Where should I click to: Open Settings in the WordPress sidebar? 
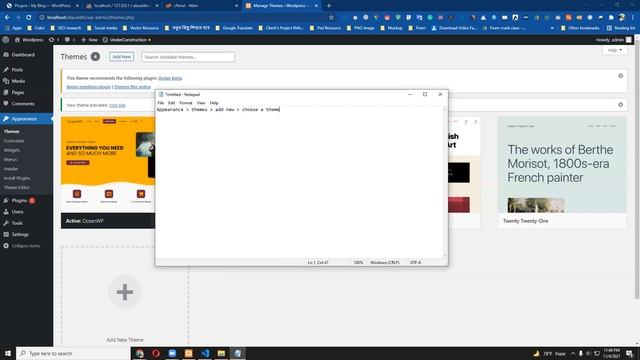coord(20,235)
